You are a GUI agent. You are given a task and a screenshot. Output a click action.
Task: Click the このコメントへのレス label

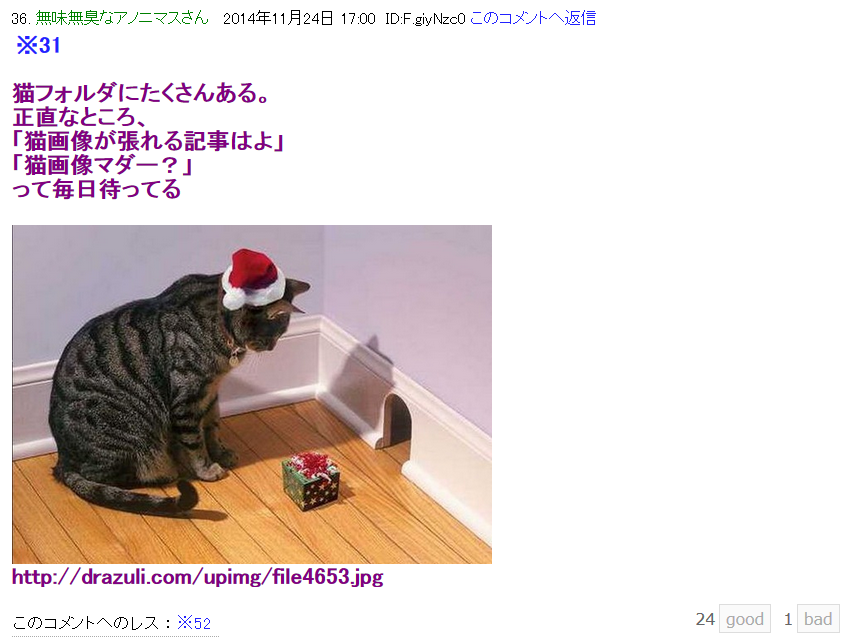click(86, 623)
